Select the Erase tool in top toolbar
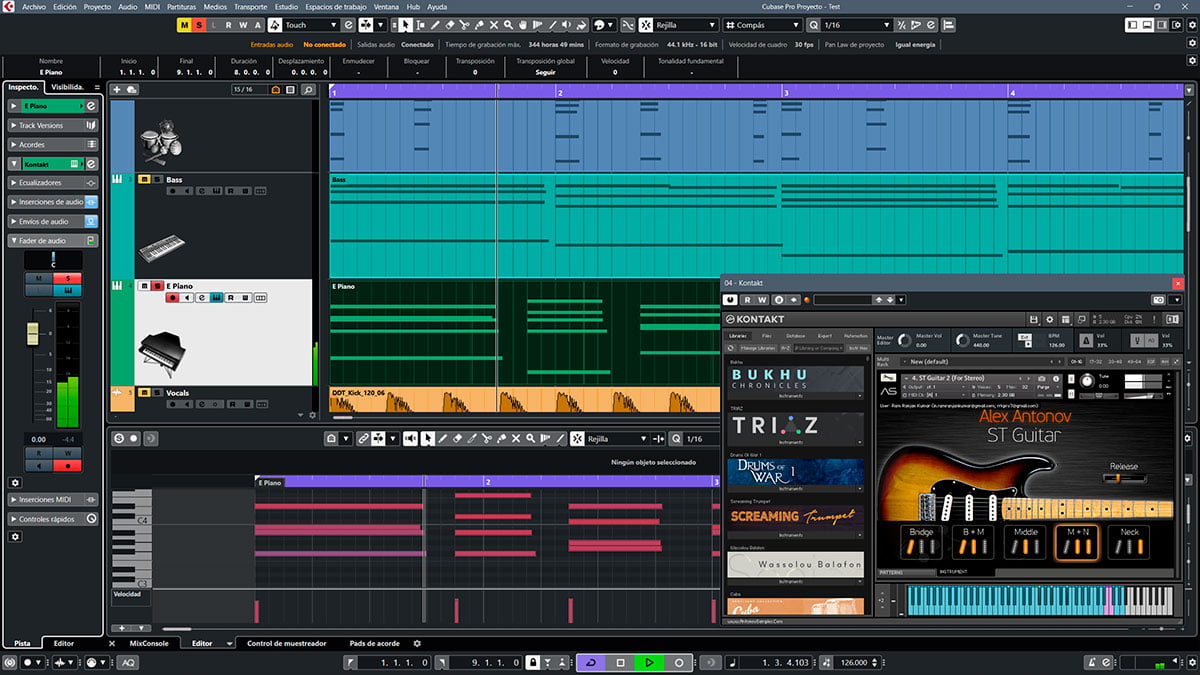Viewport: 1200px width, 675px height. [450, 25]
